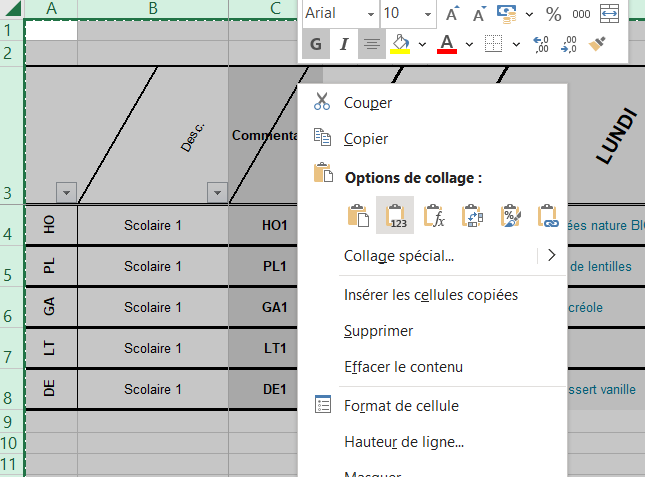Toggle center alignment button
Viewport: 645px width, 477px height.
point(372,44)
